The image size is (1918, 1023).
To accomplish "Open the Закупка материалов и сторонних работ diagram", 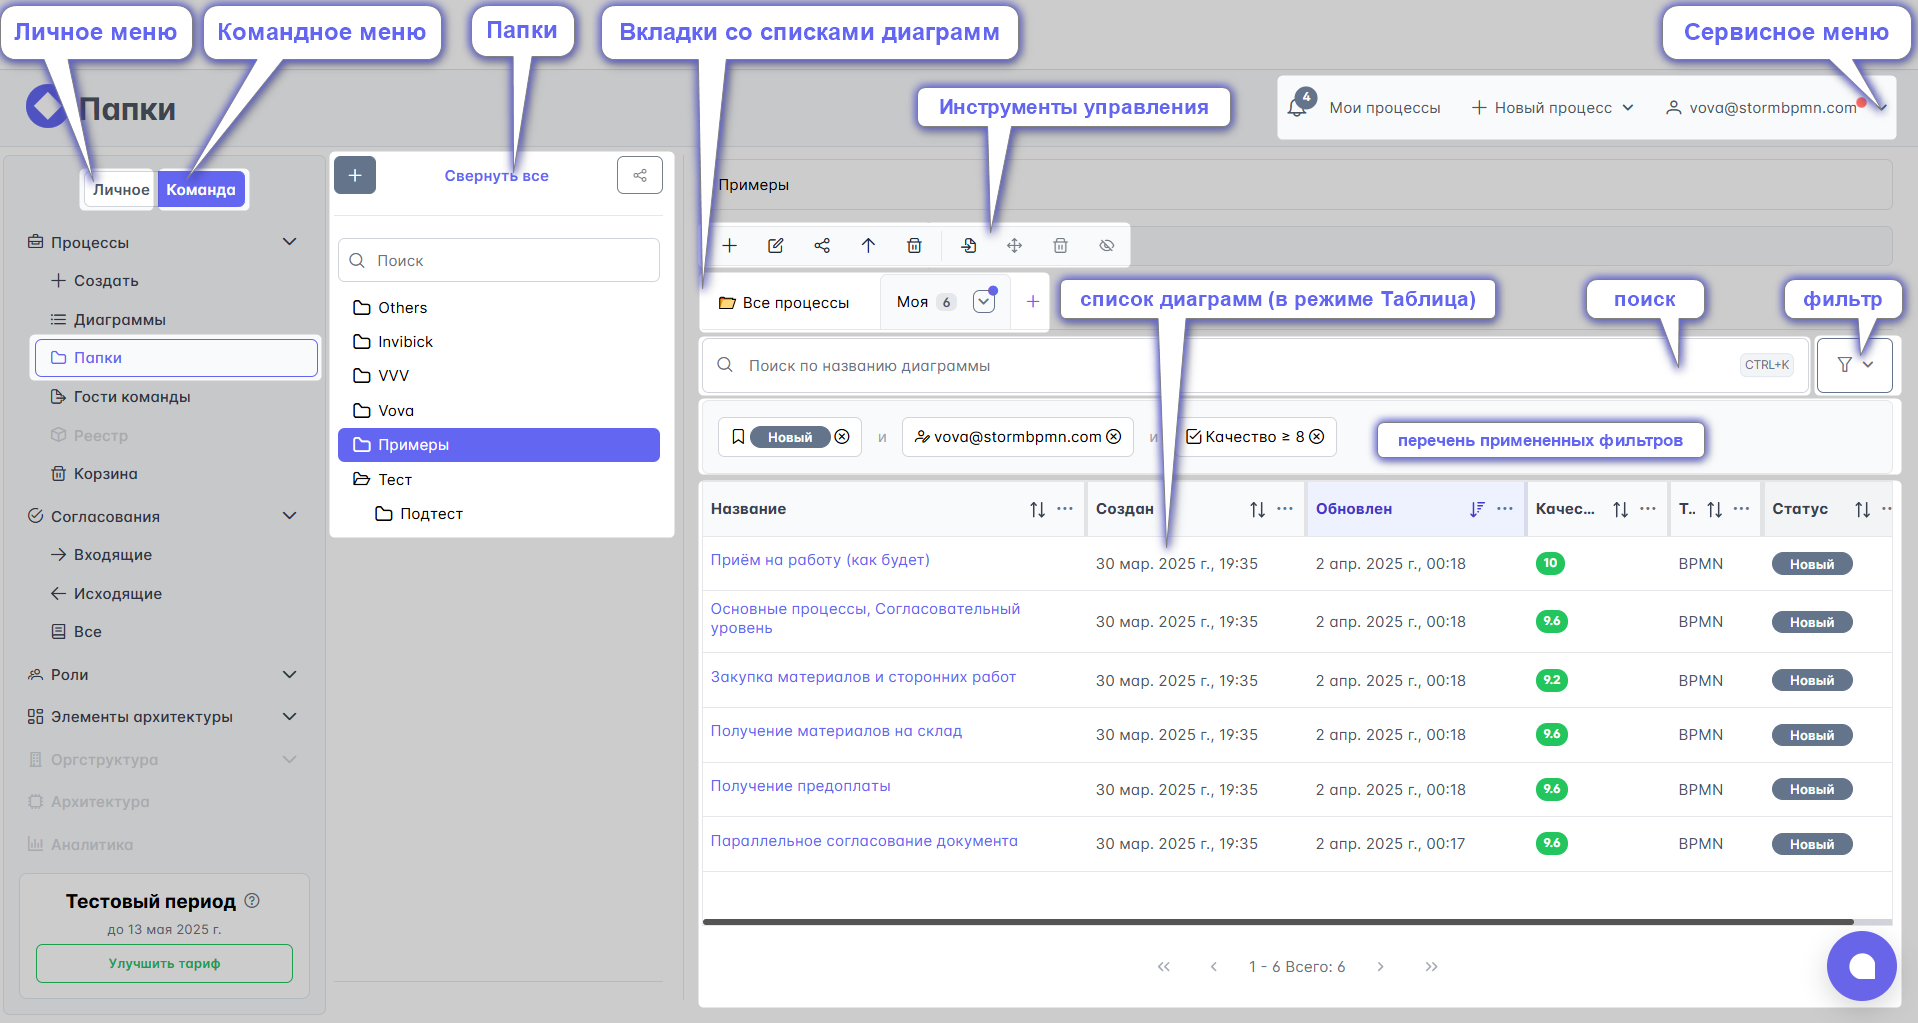I will click(x=863, y=677).
